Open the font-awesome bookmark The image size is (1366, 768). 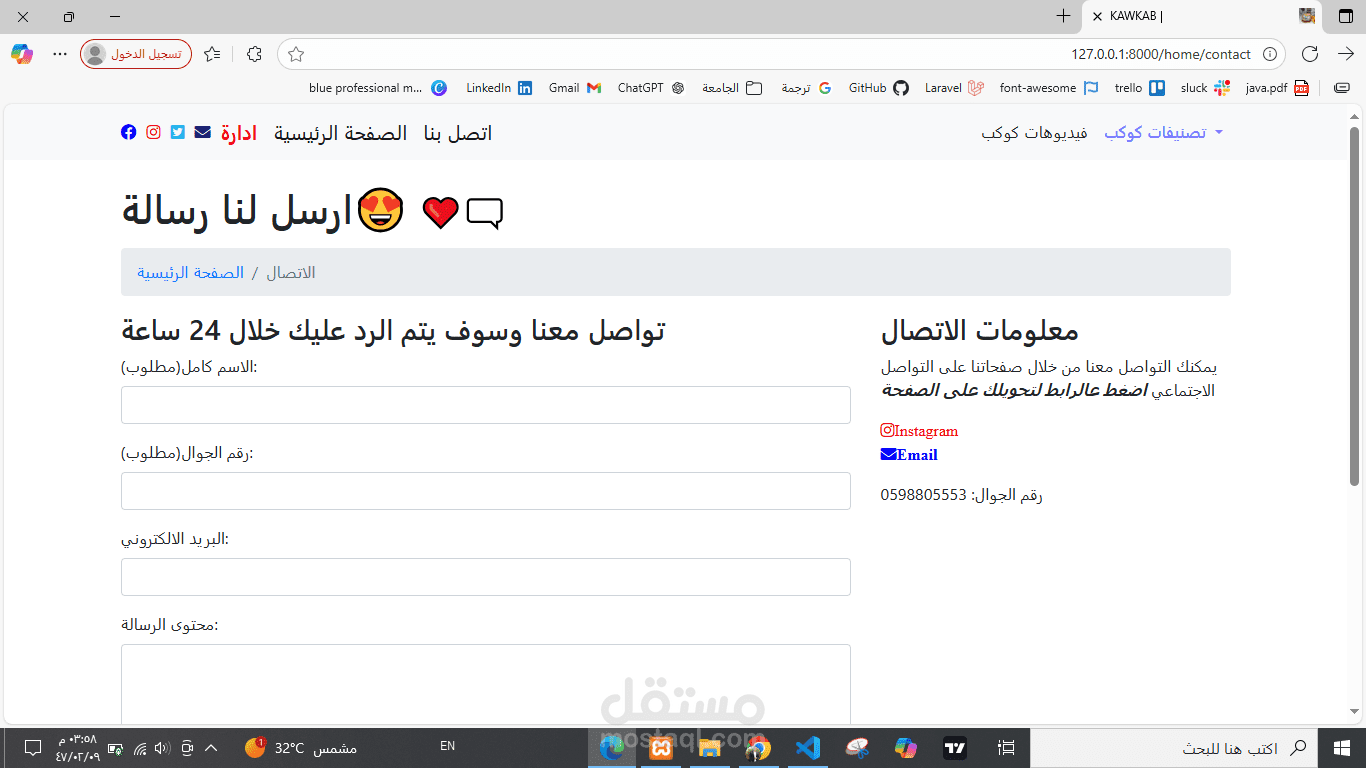(1049, 88)
